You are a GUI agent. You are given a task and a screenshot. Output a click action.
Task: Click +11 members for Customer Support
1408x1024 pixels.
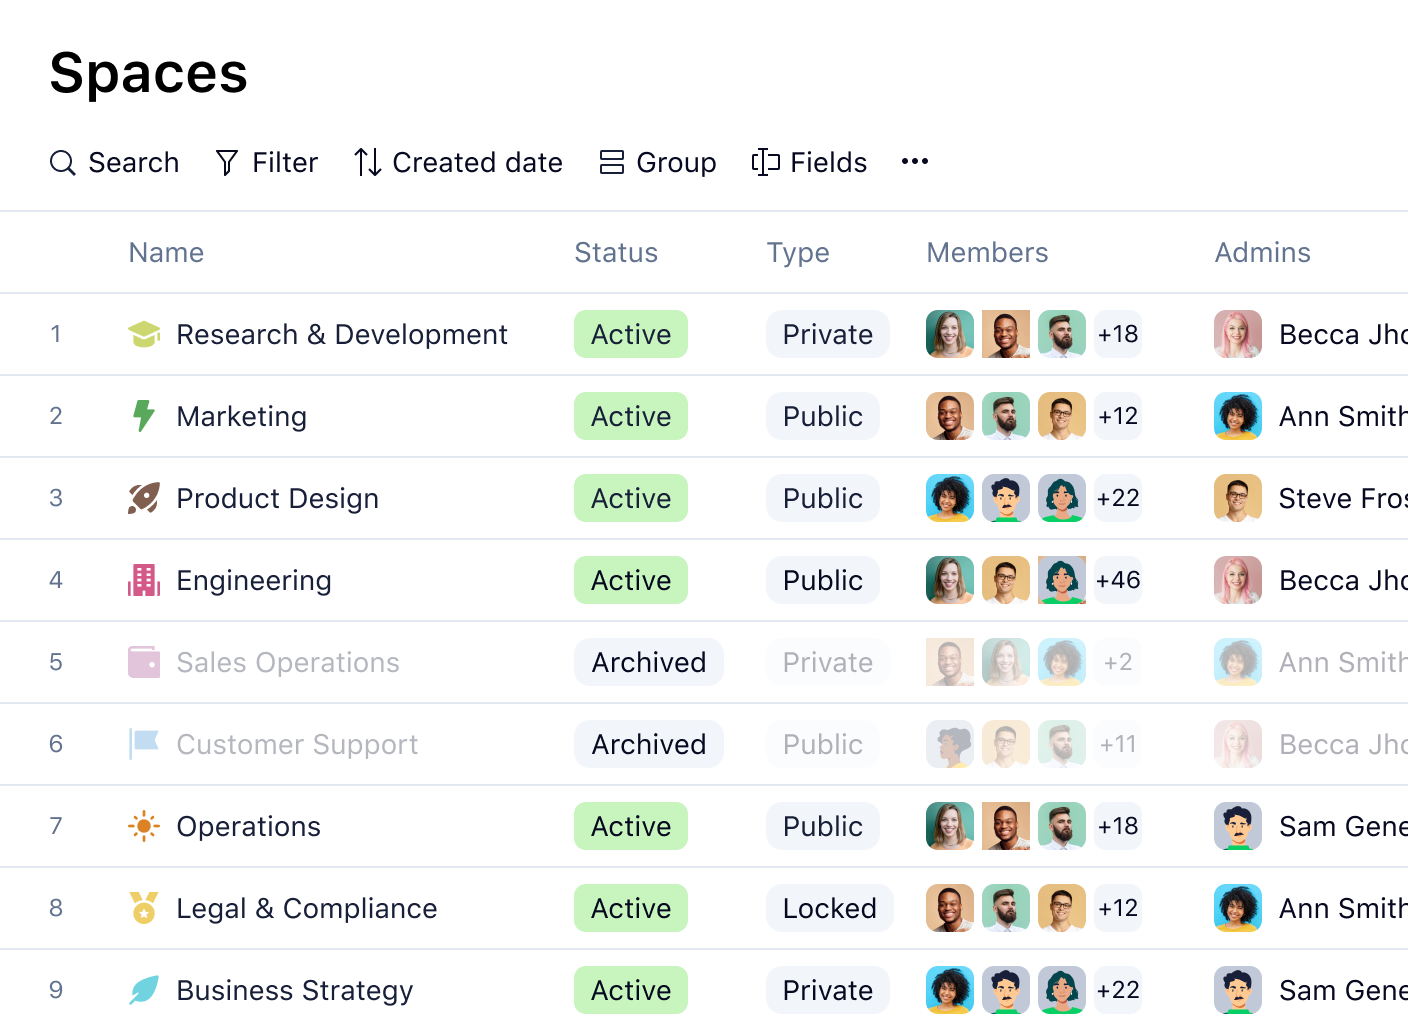pyautogui.click(x=1118, y=744)
